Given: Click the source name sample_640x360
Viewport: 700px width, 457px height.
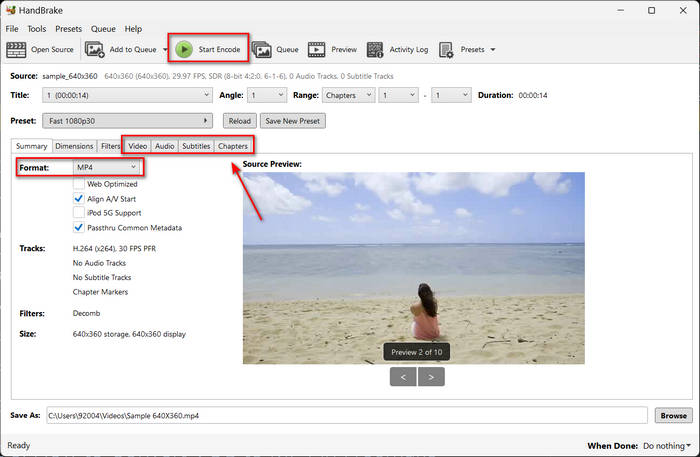Looking at the screenshot, I should pos(70,76).
